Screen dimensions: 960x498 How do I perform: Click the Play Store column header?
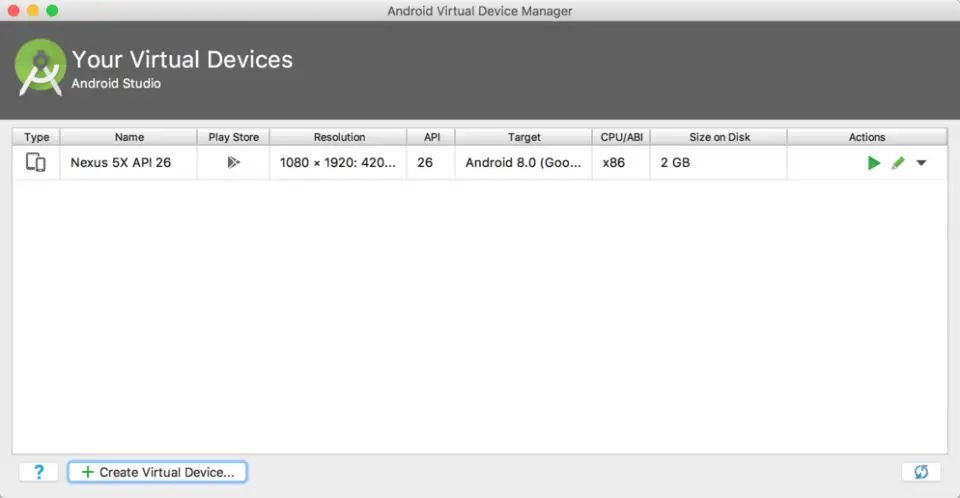tap(233, 137)
